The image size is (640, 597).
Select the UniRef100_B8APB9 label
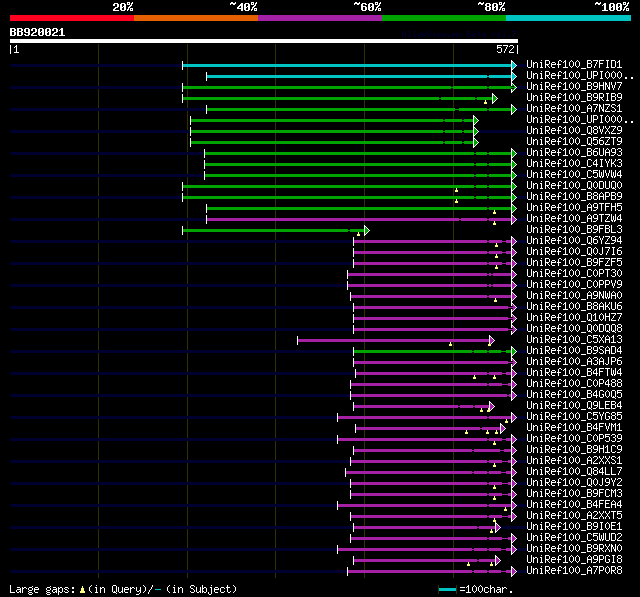coord(574,197)
